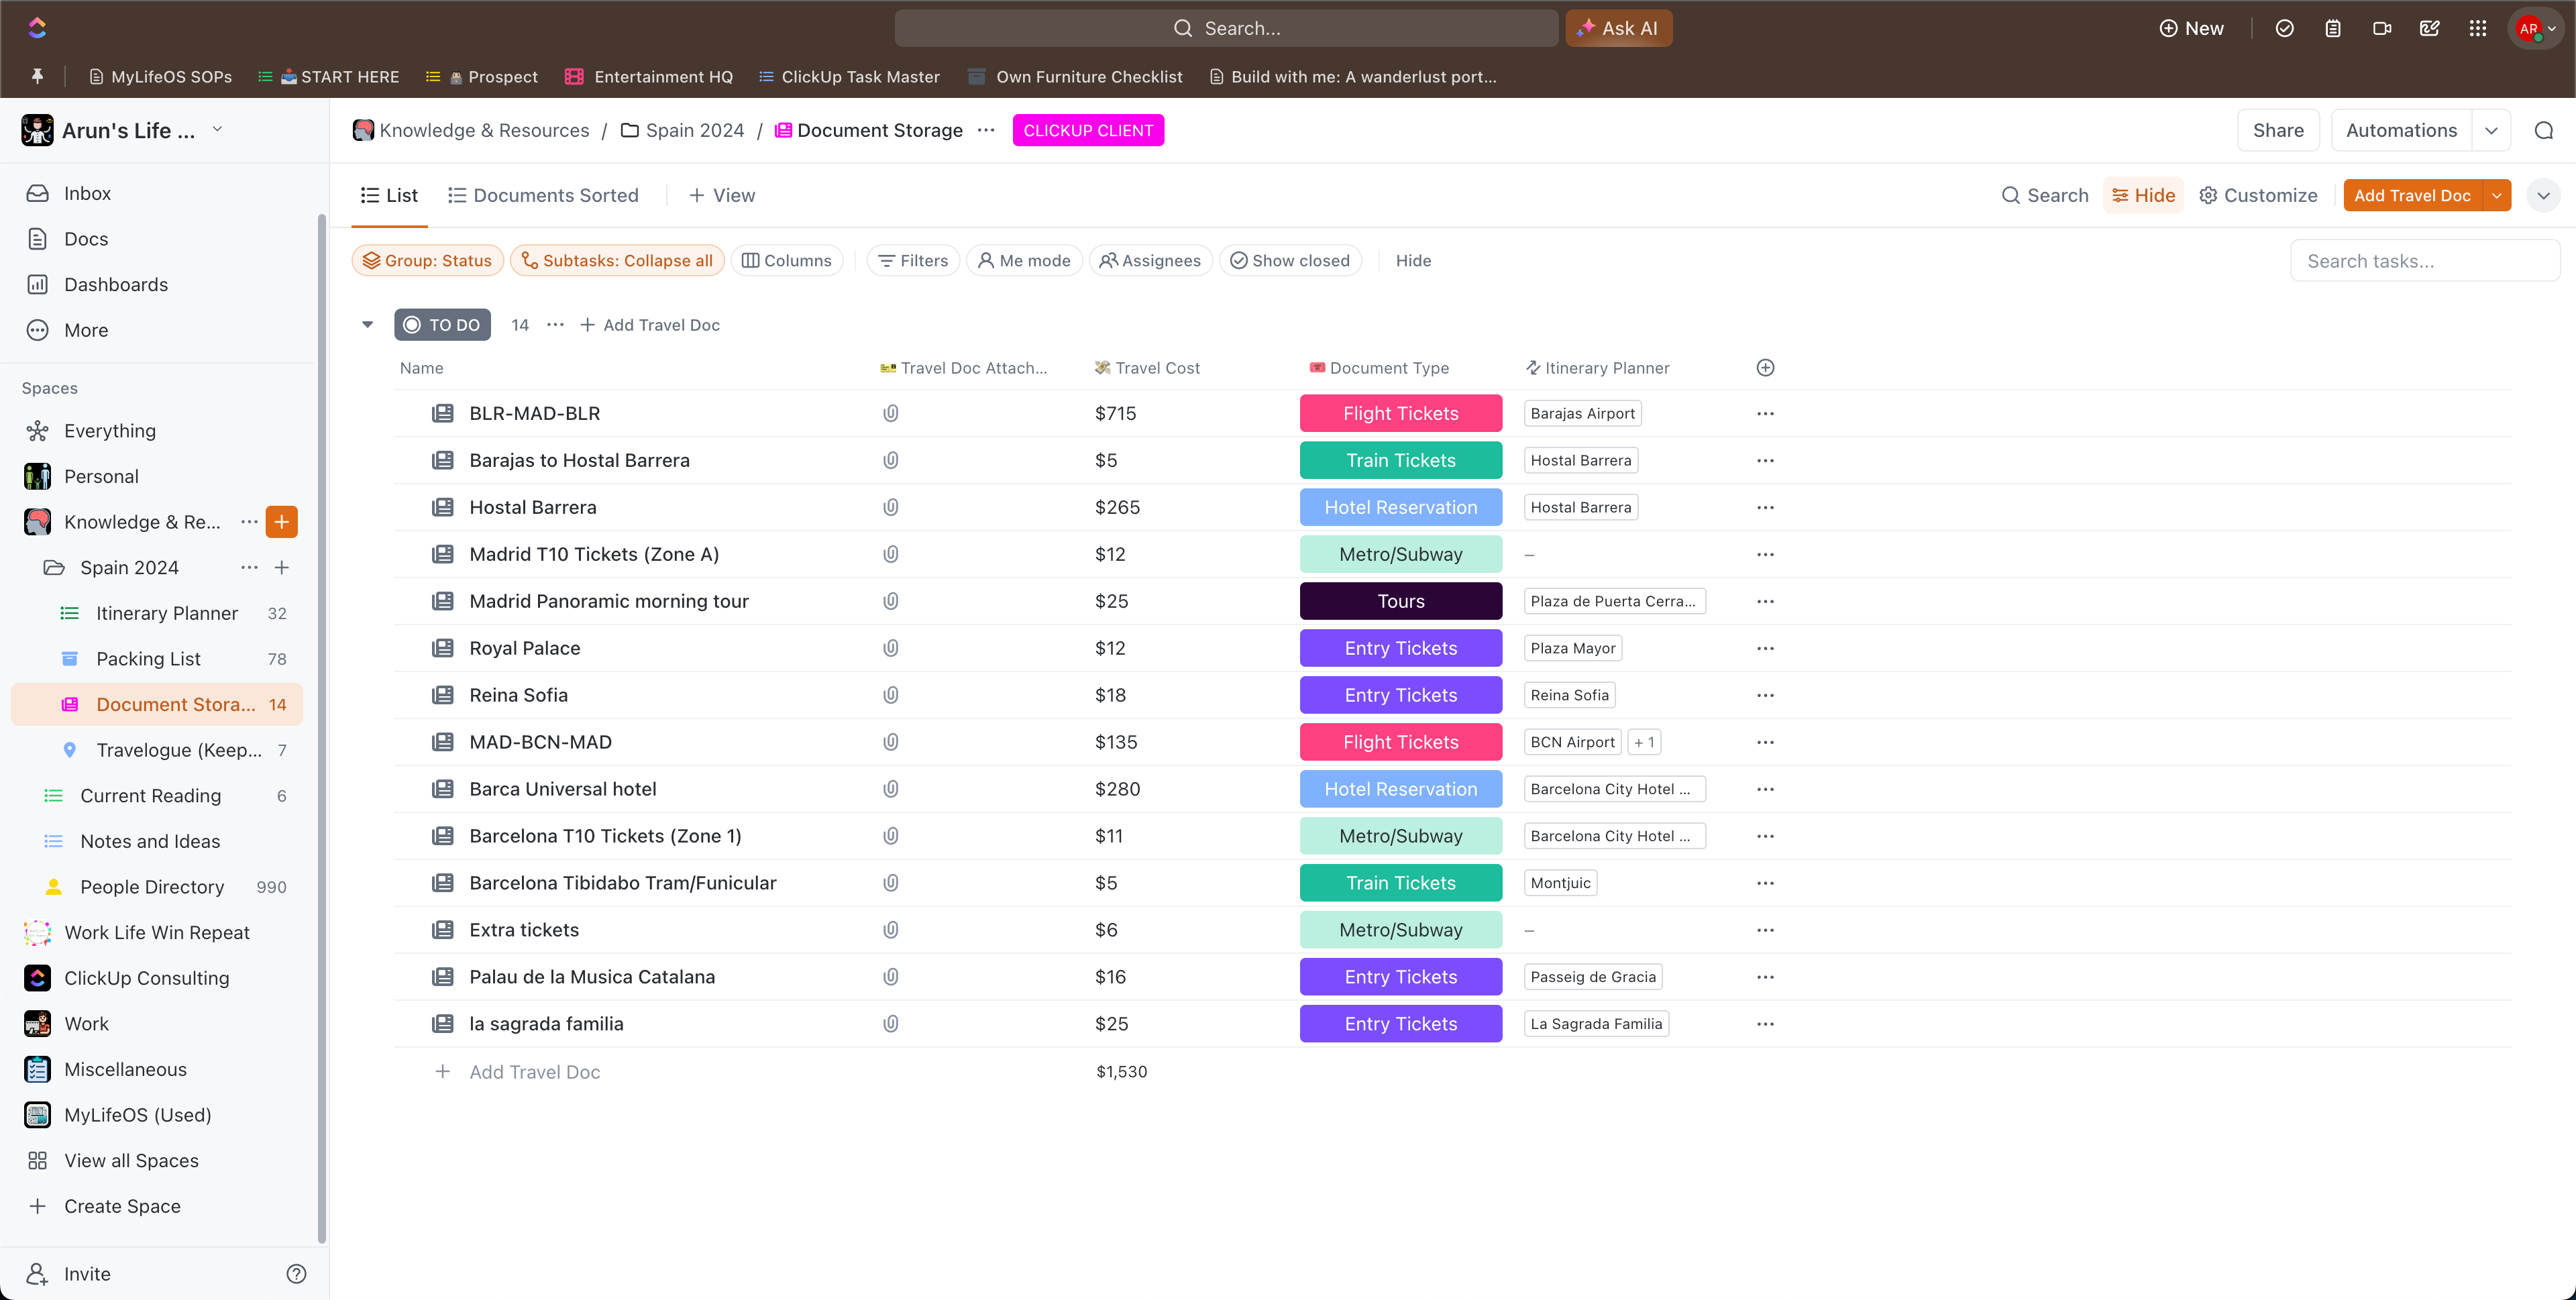This screenshot has height=1300, width=2576.
Task: Enable Me mode filtering
Action: point(1023,260)
